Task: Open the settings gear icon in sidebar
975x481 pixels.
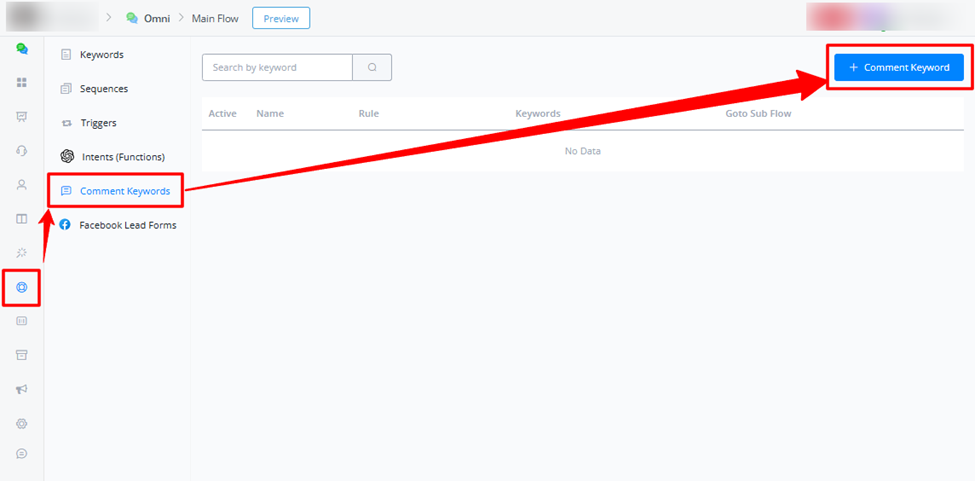Action: click(22, 423)
